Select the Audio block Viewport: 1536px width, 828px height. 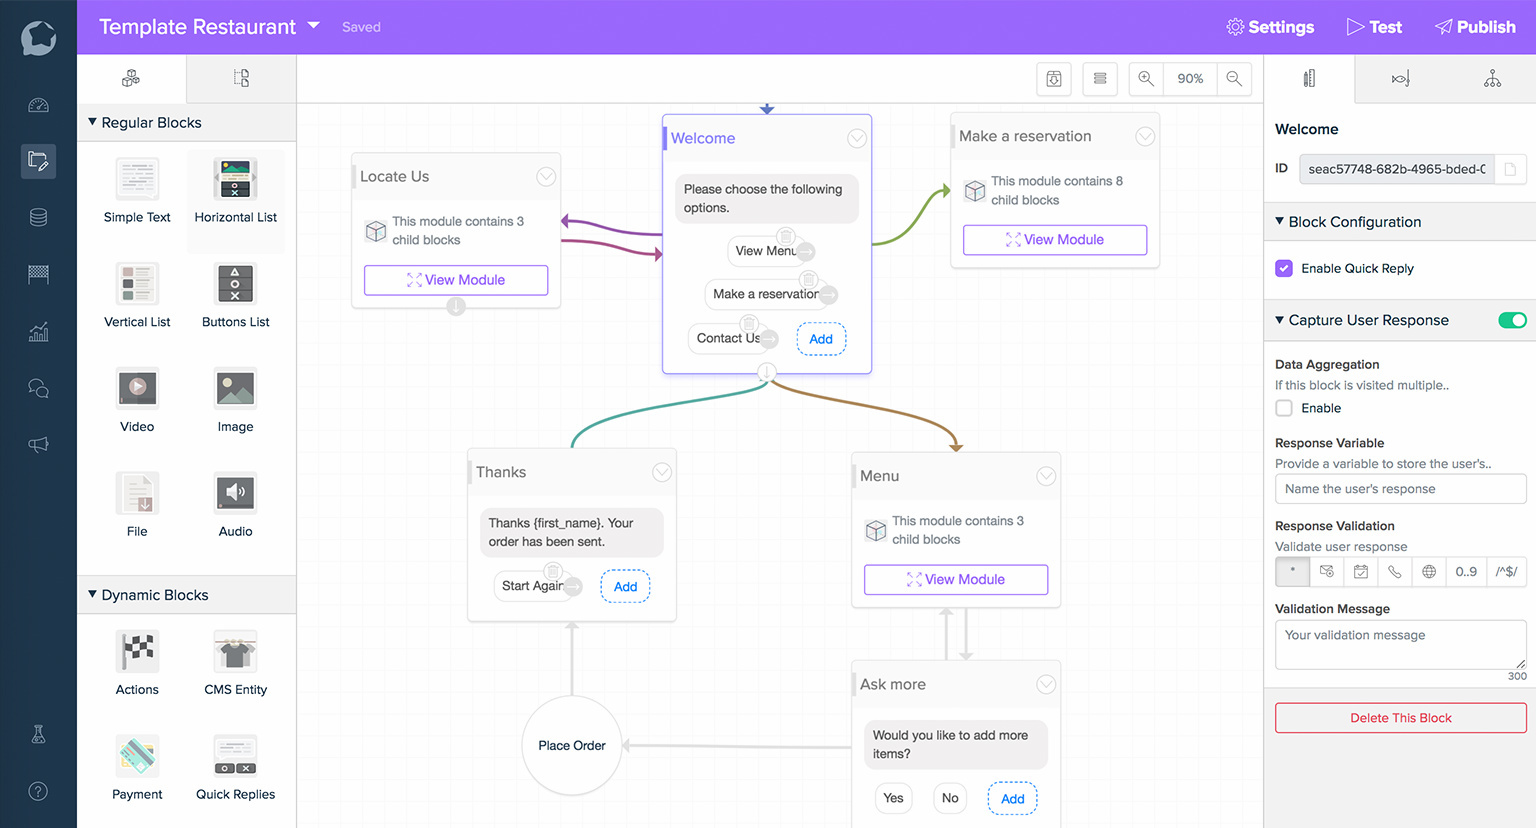coord(236,505)
